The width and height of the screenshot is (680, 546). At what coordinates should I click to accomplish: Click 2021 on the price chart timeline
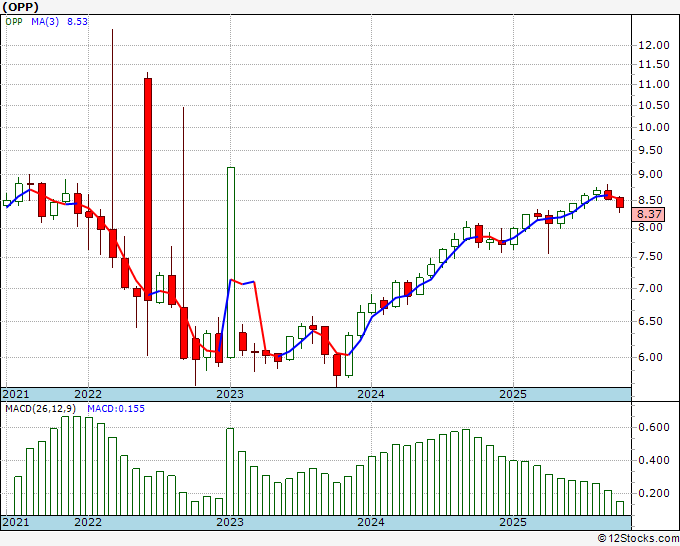coord(16,394)
